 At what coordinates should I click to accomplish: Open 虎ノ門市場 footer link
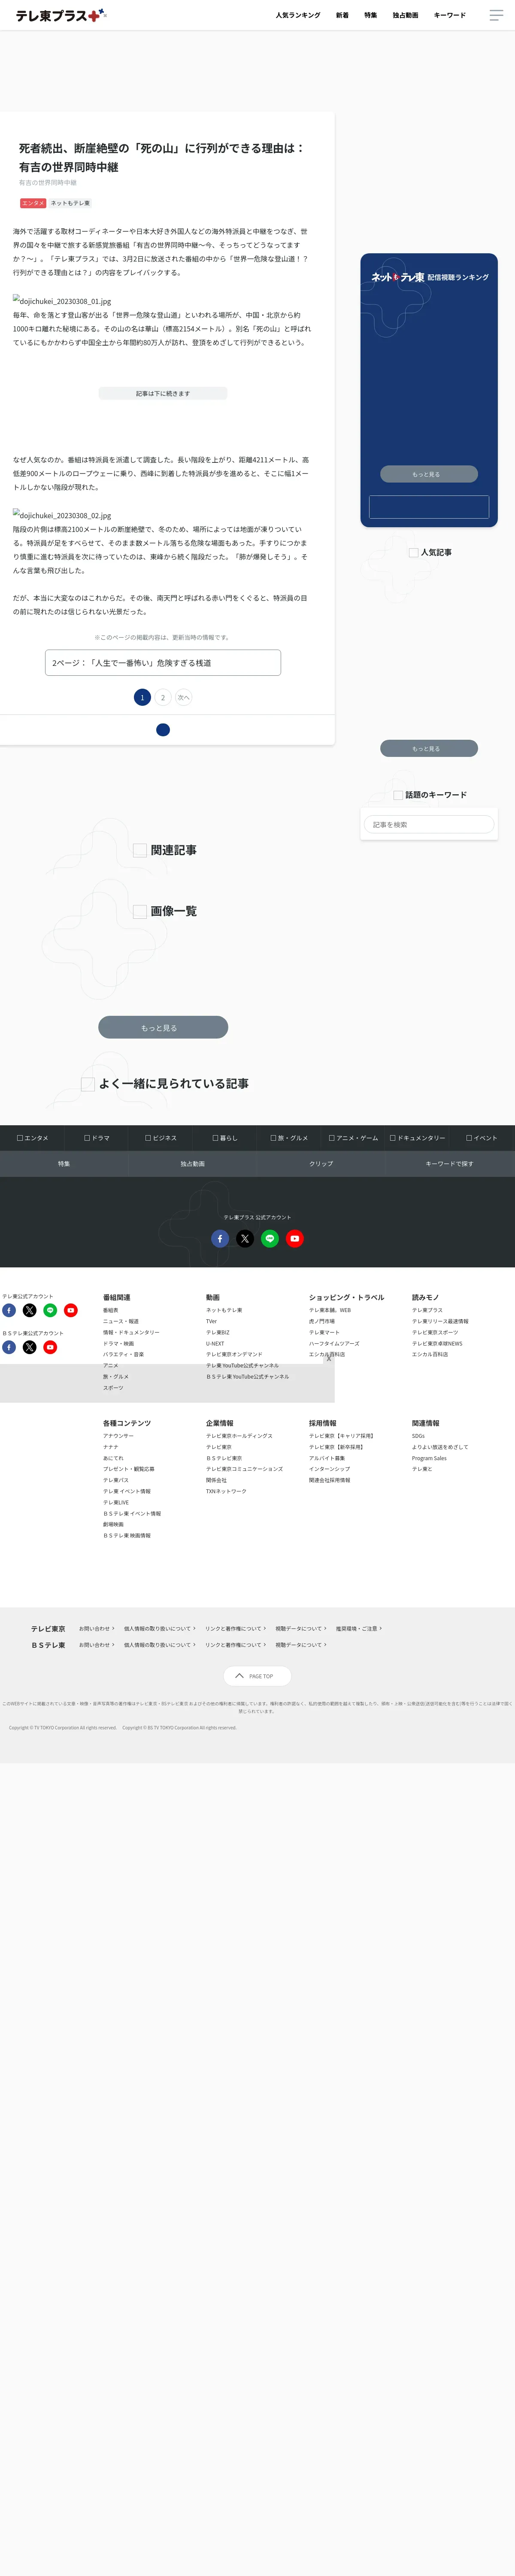coord(322,1321)
